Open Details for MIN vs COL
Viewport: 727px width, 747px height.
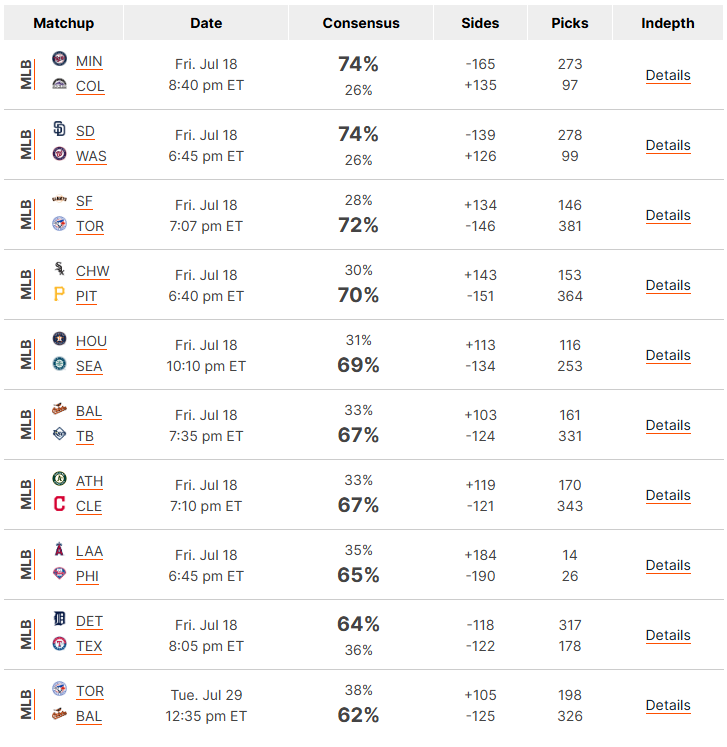(x=668, y=75)
